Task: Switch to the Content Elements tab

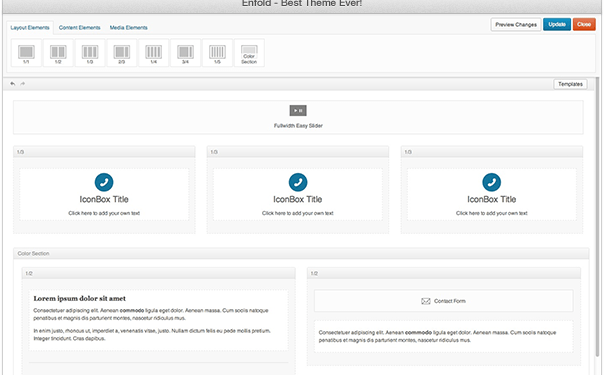Action: (x=79, y=27)
